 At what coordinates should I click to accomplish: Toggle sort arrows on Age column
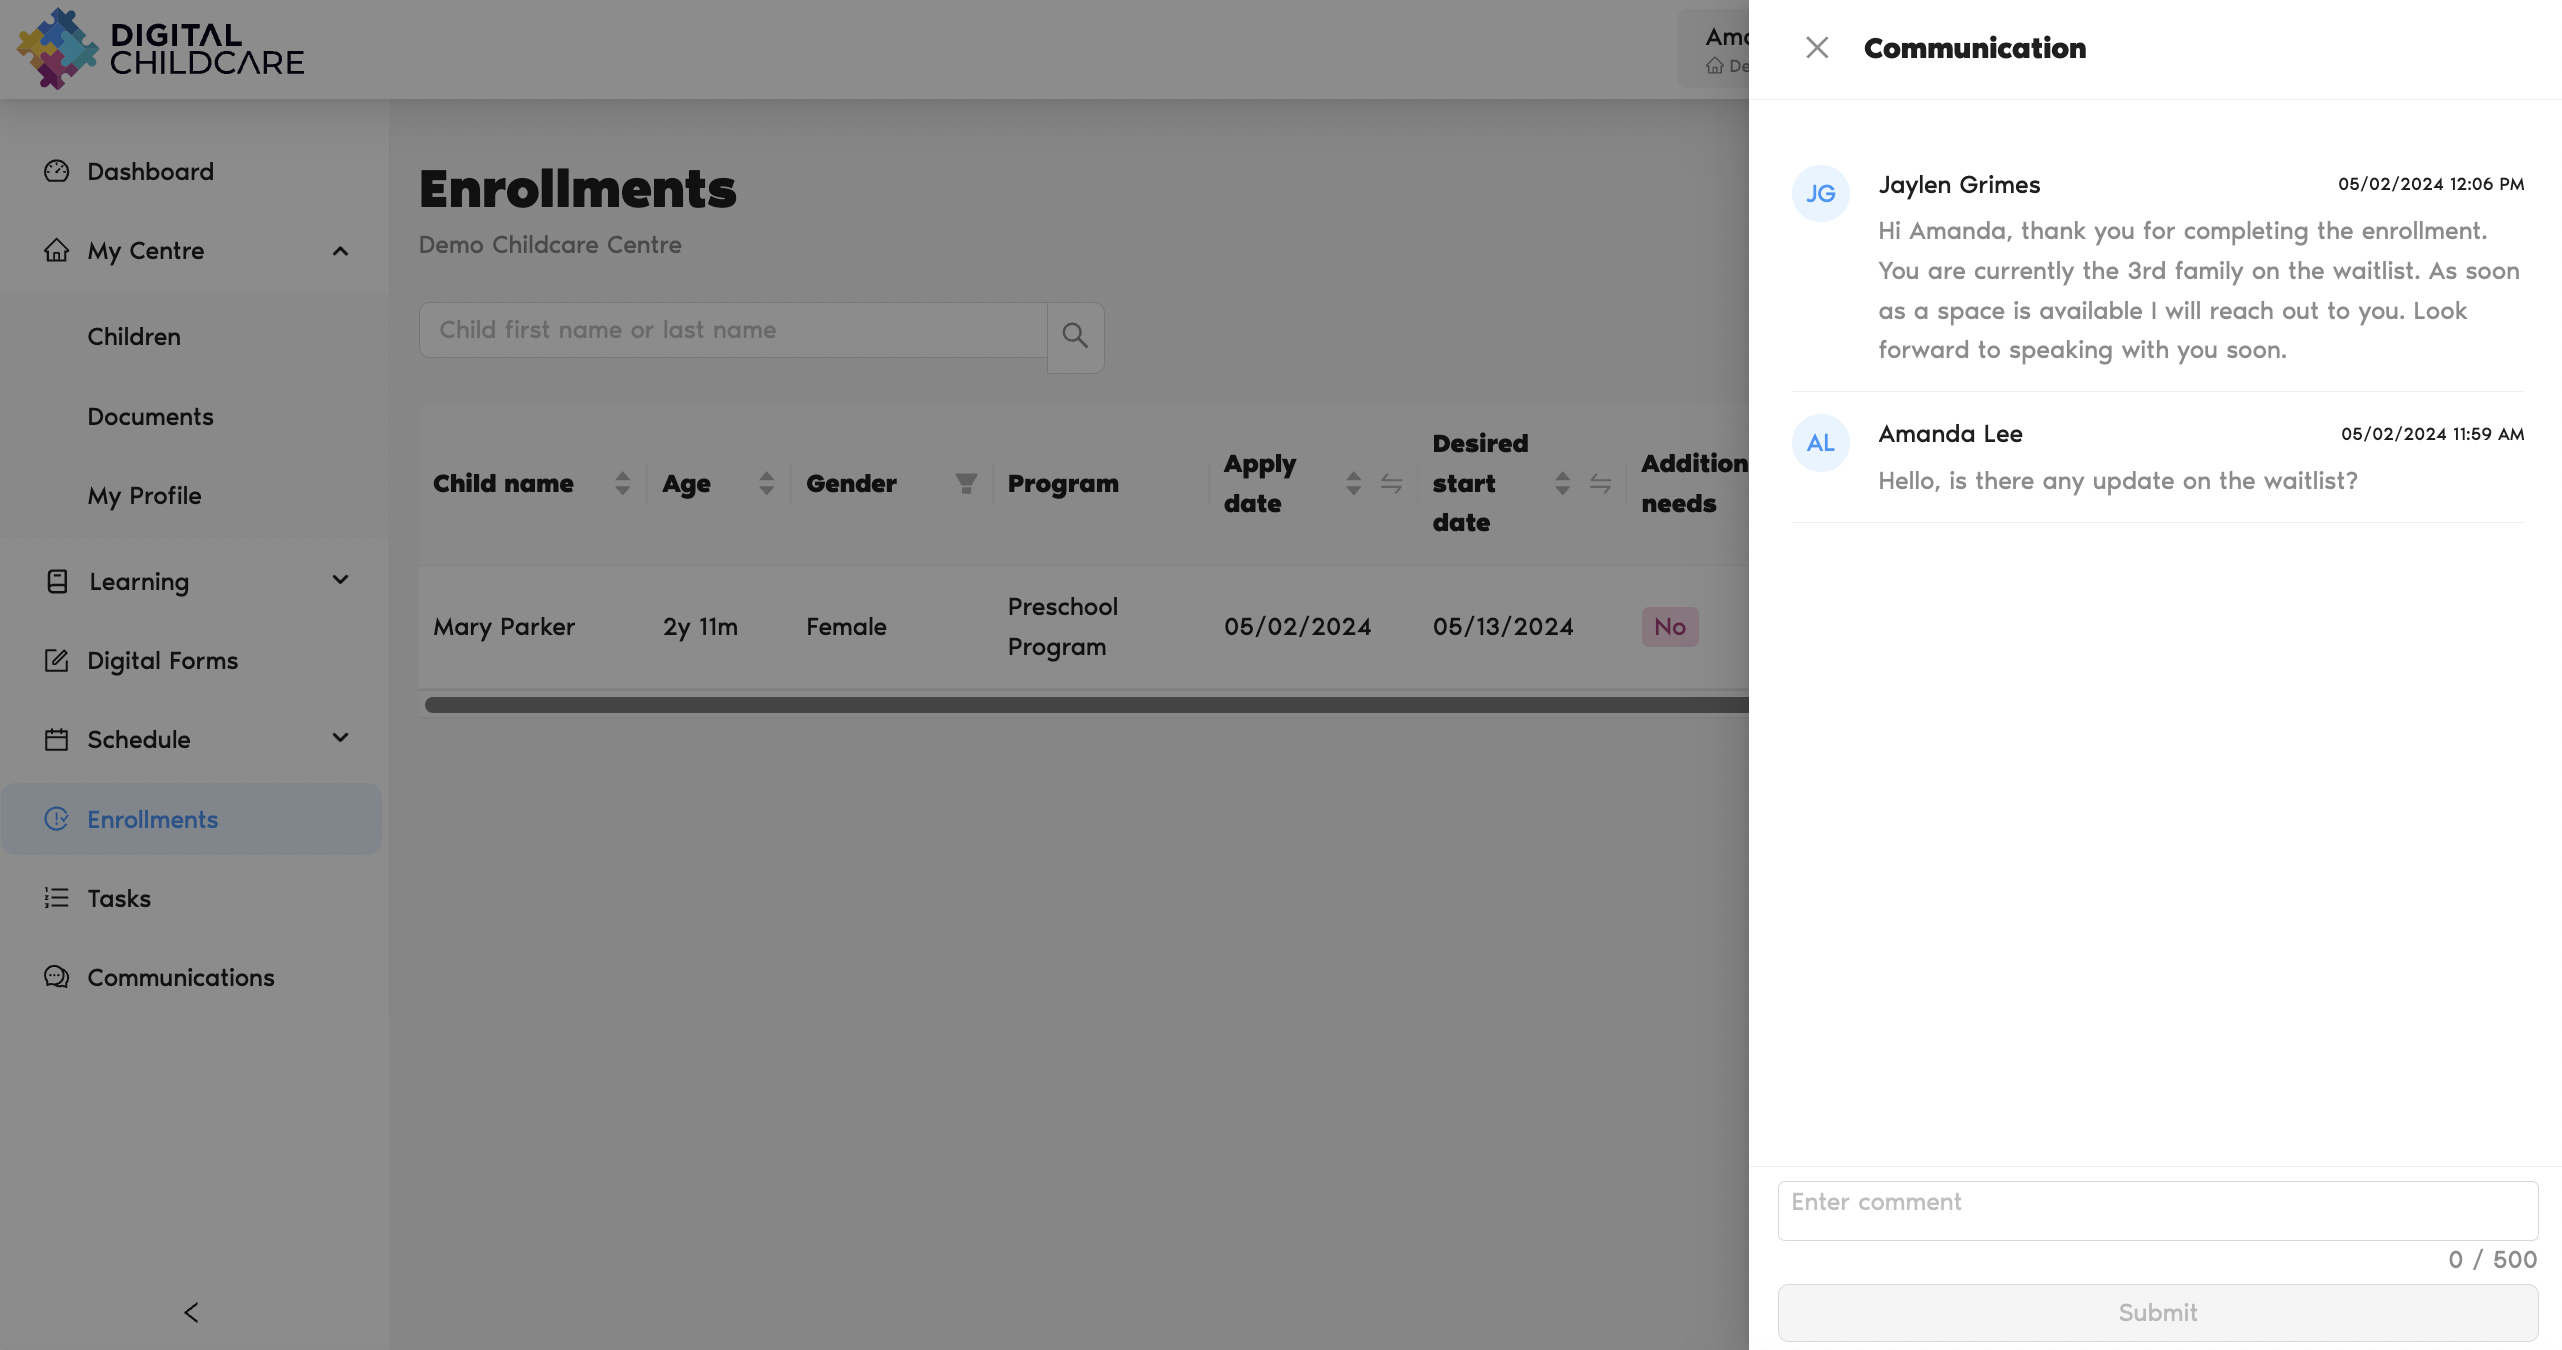pos(766,484)
